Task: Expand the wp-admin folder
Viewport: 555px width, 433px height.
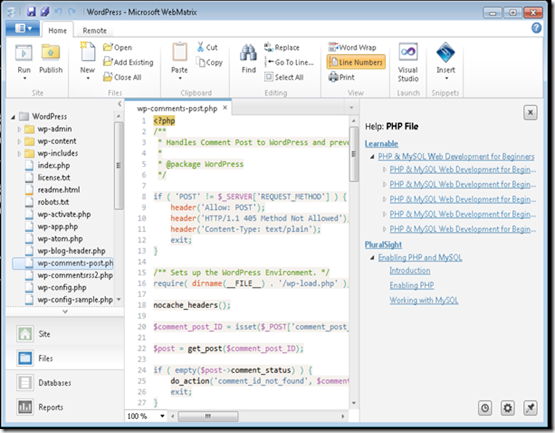Action: (19, 129)
